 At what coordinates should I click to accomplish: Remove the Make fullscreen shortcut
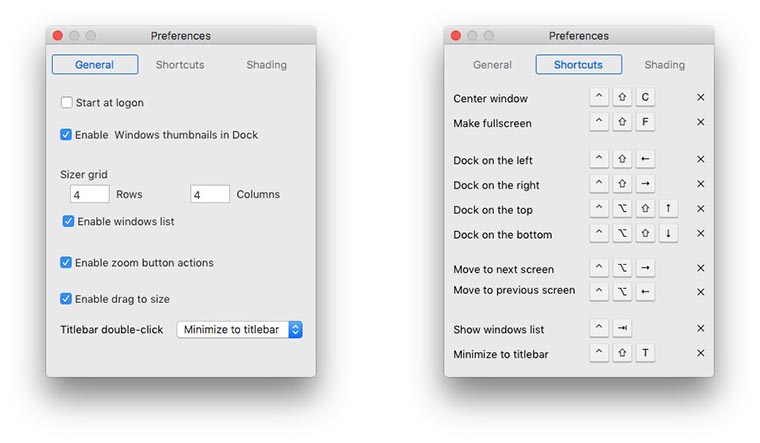coord(700,123)
